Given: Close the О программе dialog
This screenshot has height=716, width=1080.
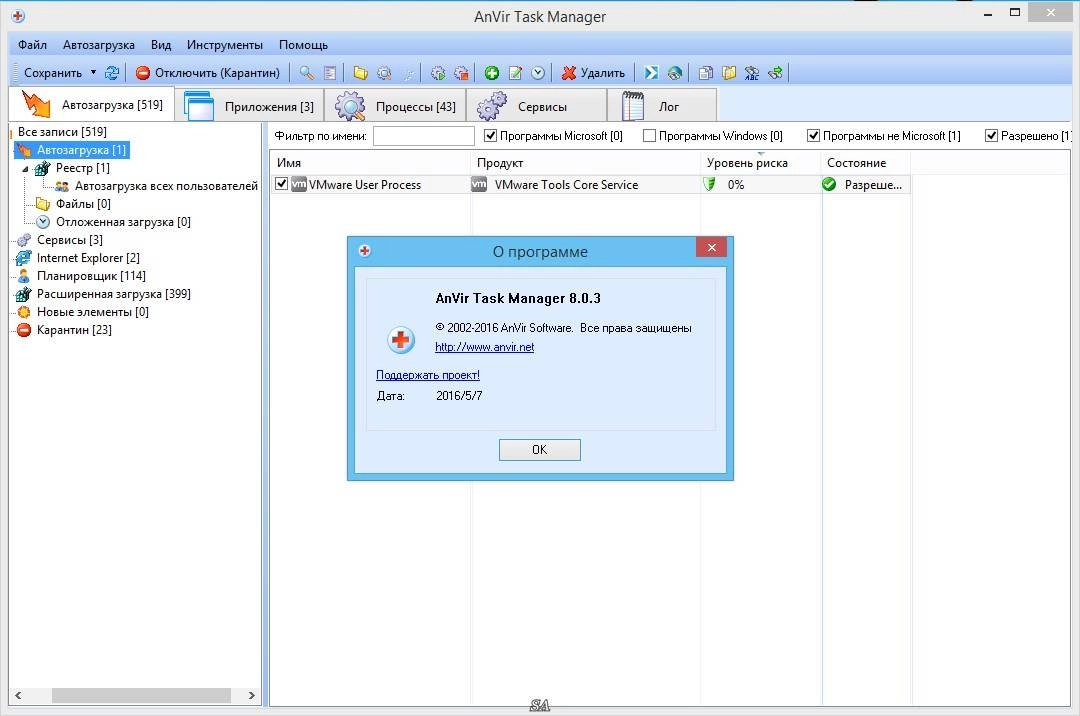Looking at the screenshot, I should tap(712, 247).
